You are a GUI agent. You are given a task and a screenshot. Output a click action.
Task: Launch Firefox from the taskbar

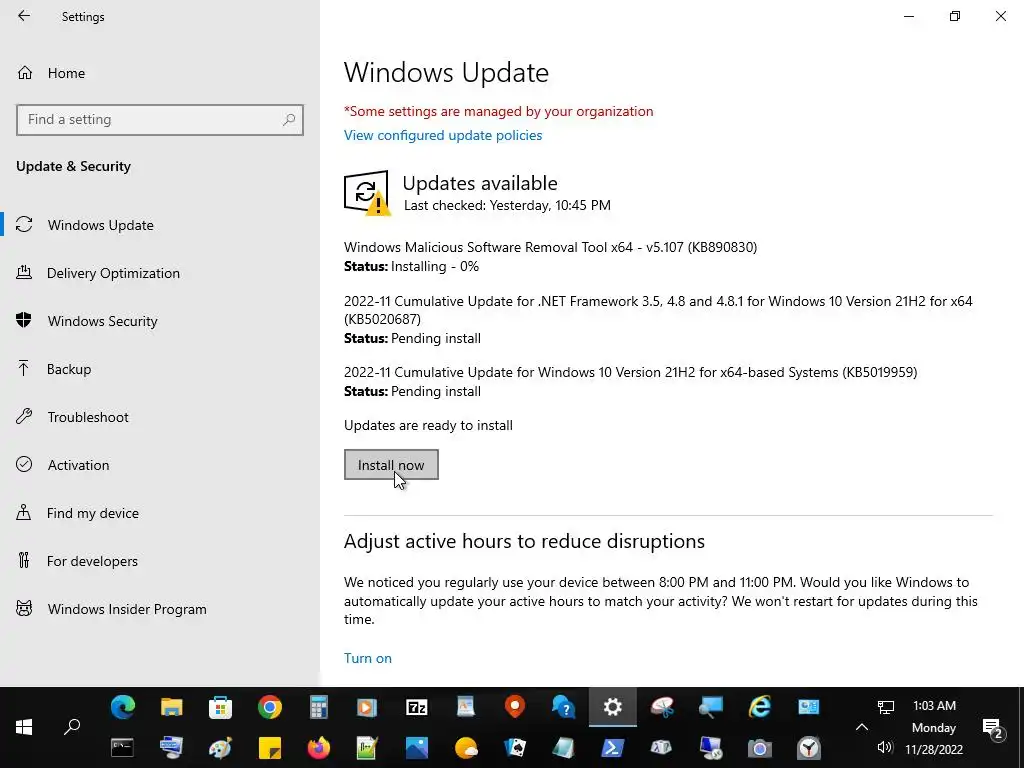coord(319,747)
